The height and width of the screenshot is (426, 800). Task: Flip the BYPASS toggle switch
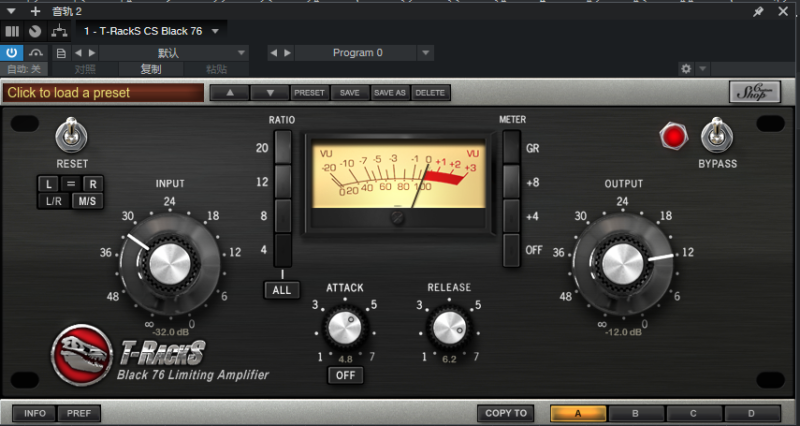click(x=717, y=135)
